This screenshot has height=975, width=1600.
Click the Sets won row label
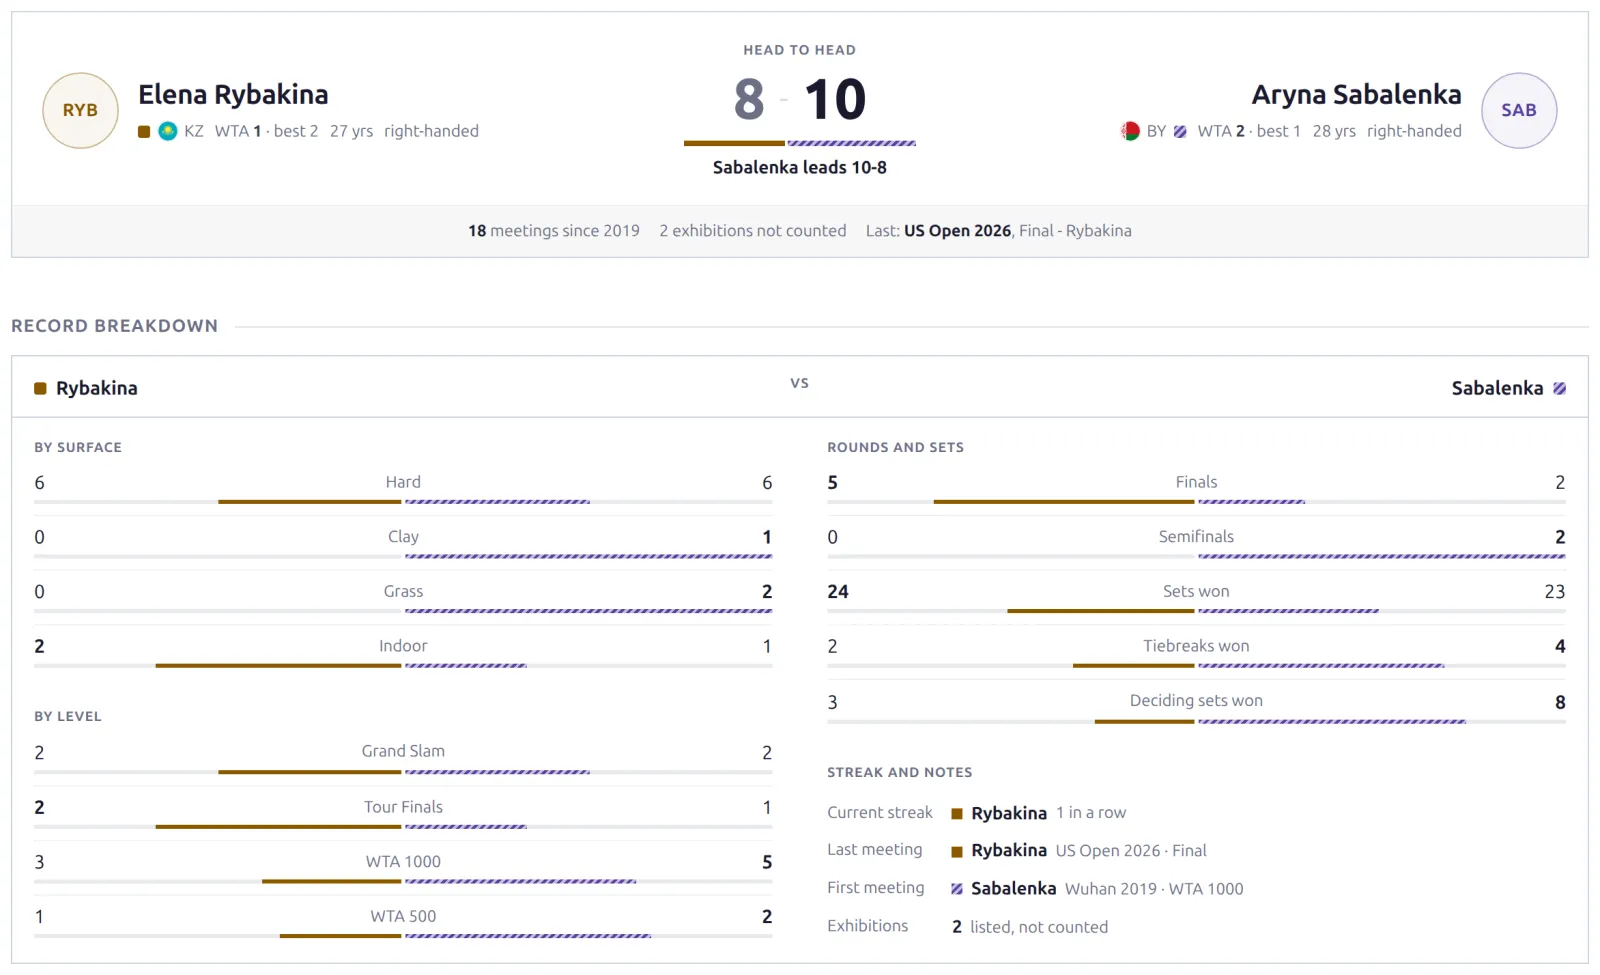tap(1196, 592)
